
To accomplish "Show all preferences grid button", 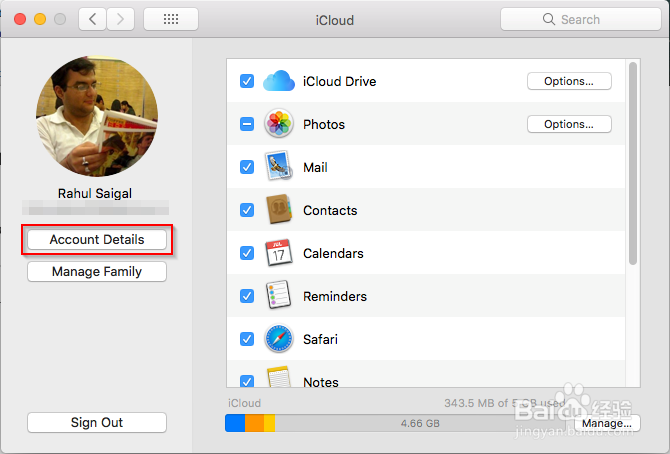I will [171, 19].
